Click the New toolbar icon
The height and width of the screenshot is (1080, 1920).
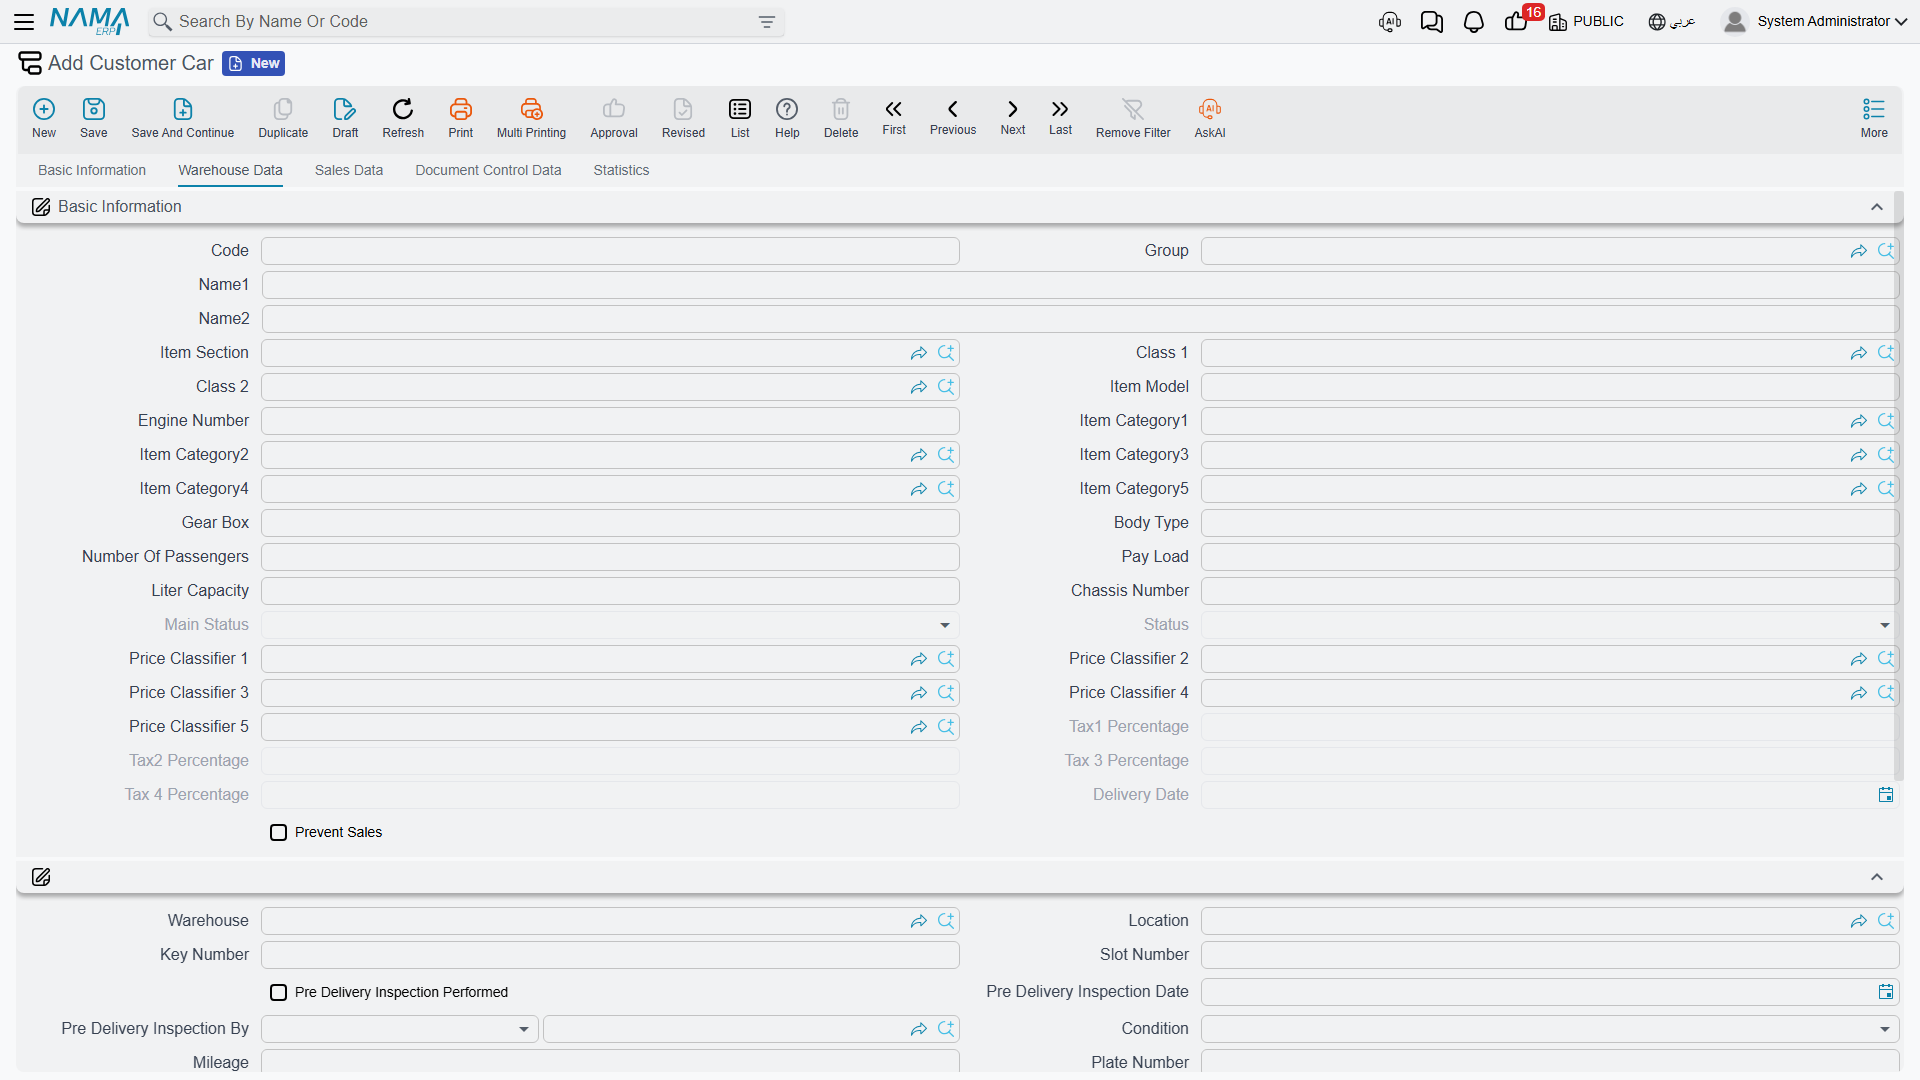click(x=44, y=117)
